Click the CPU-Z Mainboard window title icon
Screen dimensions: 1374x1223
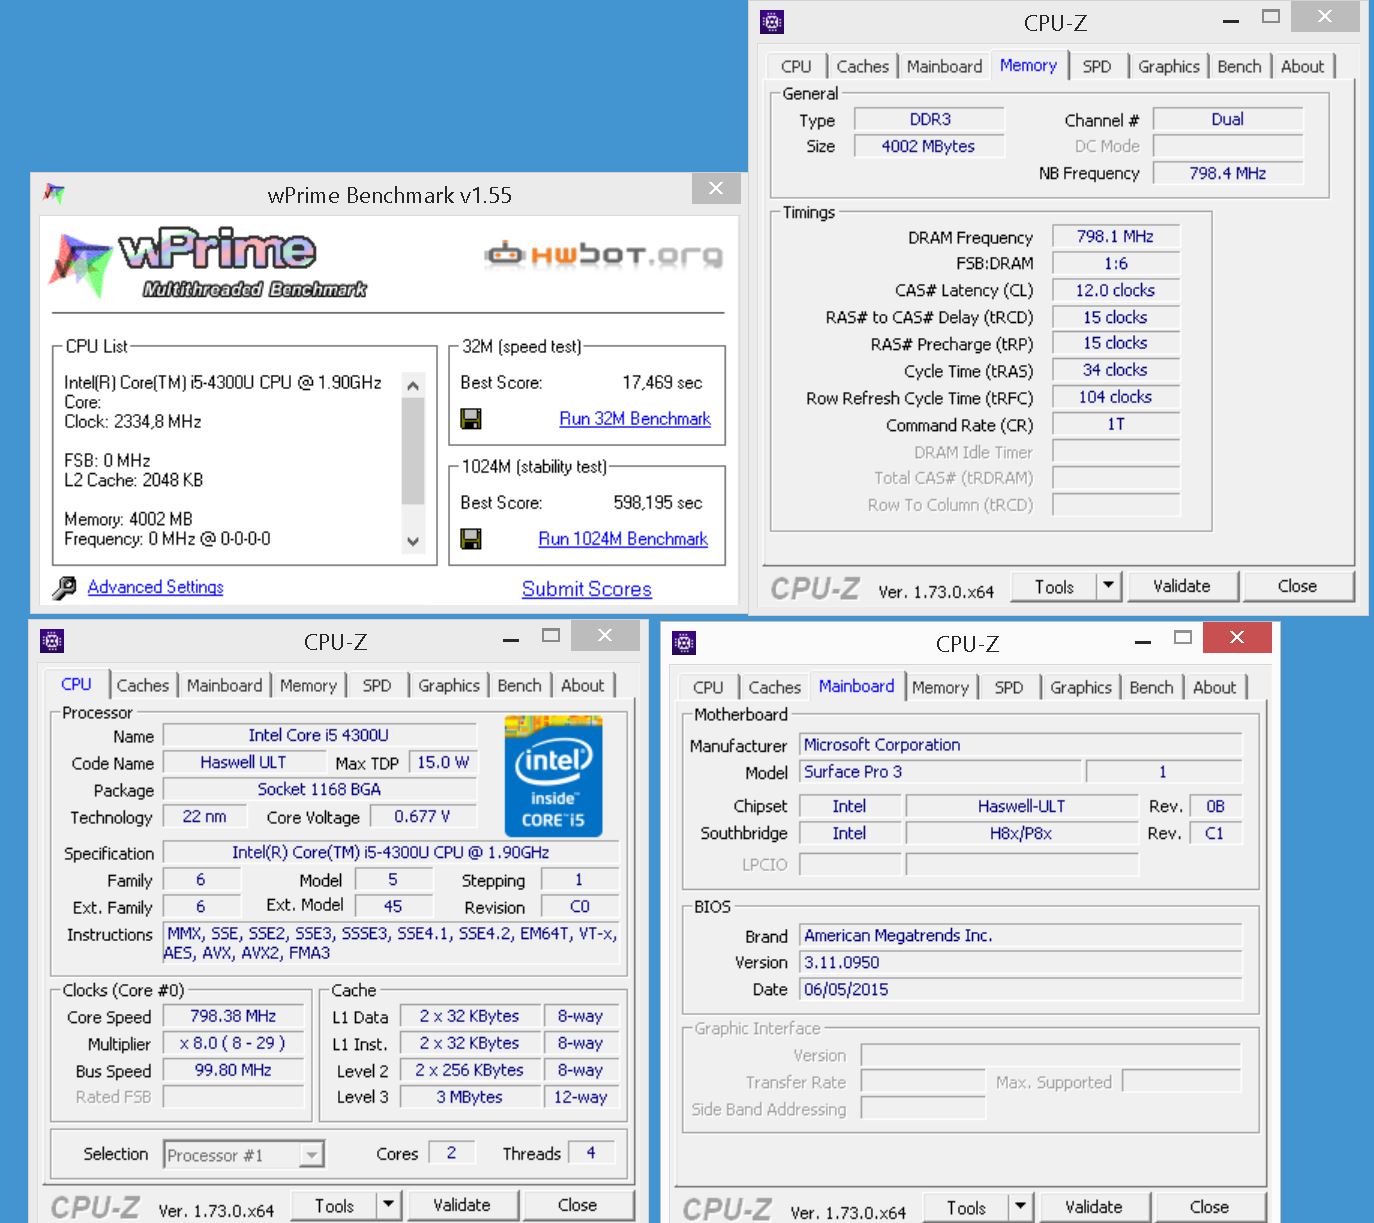click(x=684, y=643)
